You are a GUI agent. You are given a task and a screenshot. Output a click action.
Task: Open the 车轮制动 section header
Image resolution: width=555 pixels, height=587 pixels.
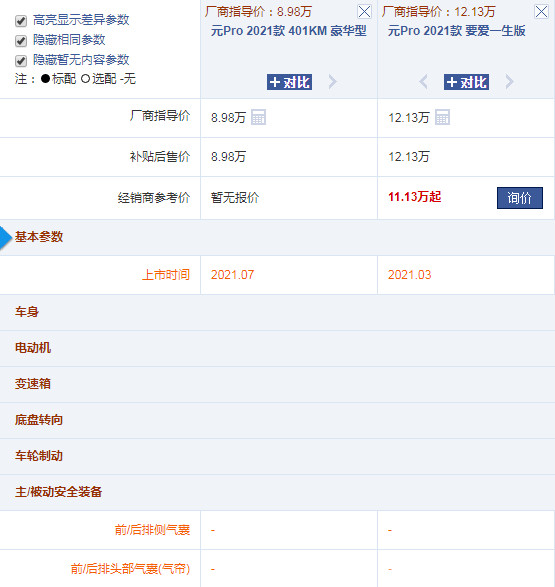point(277,456)
